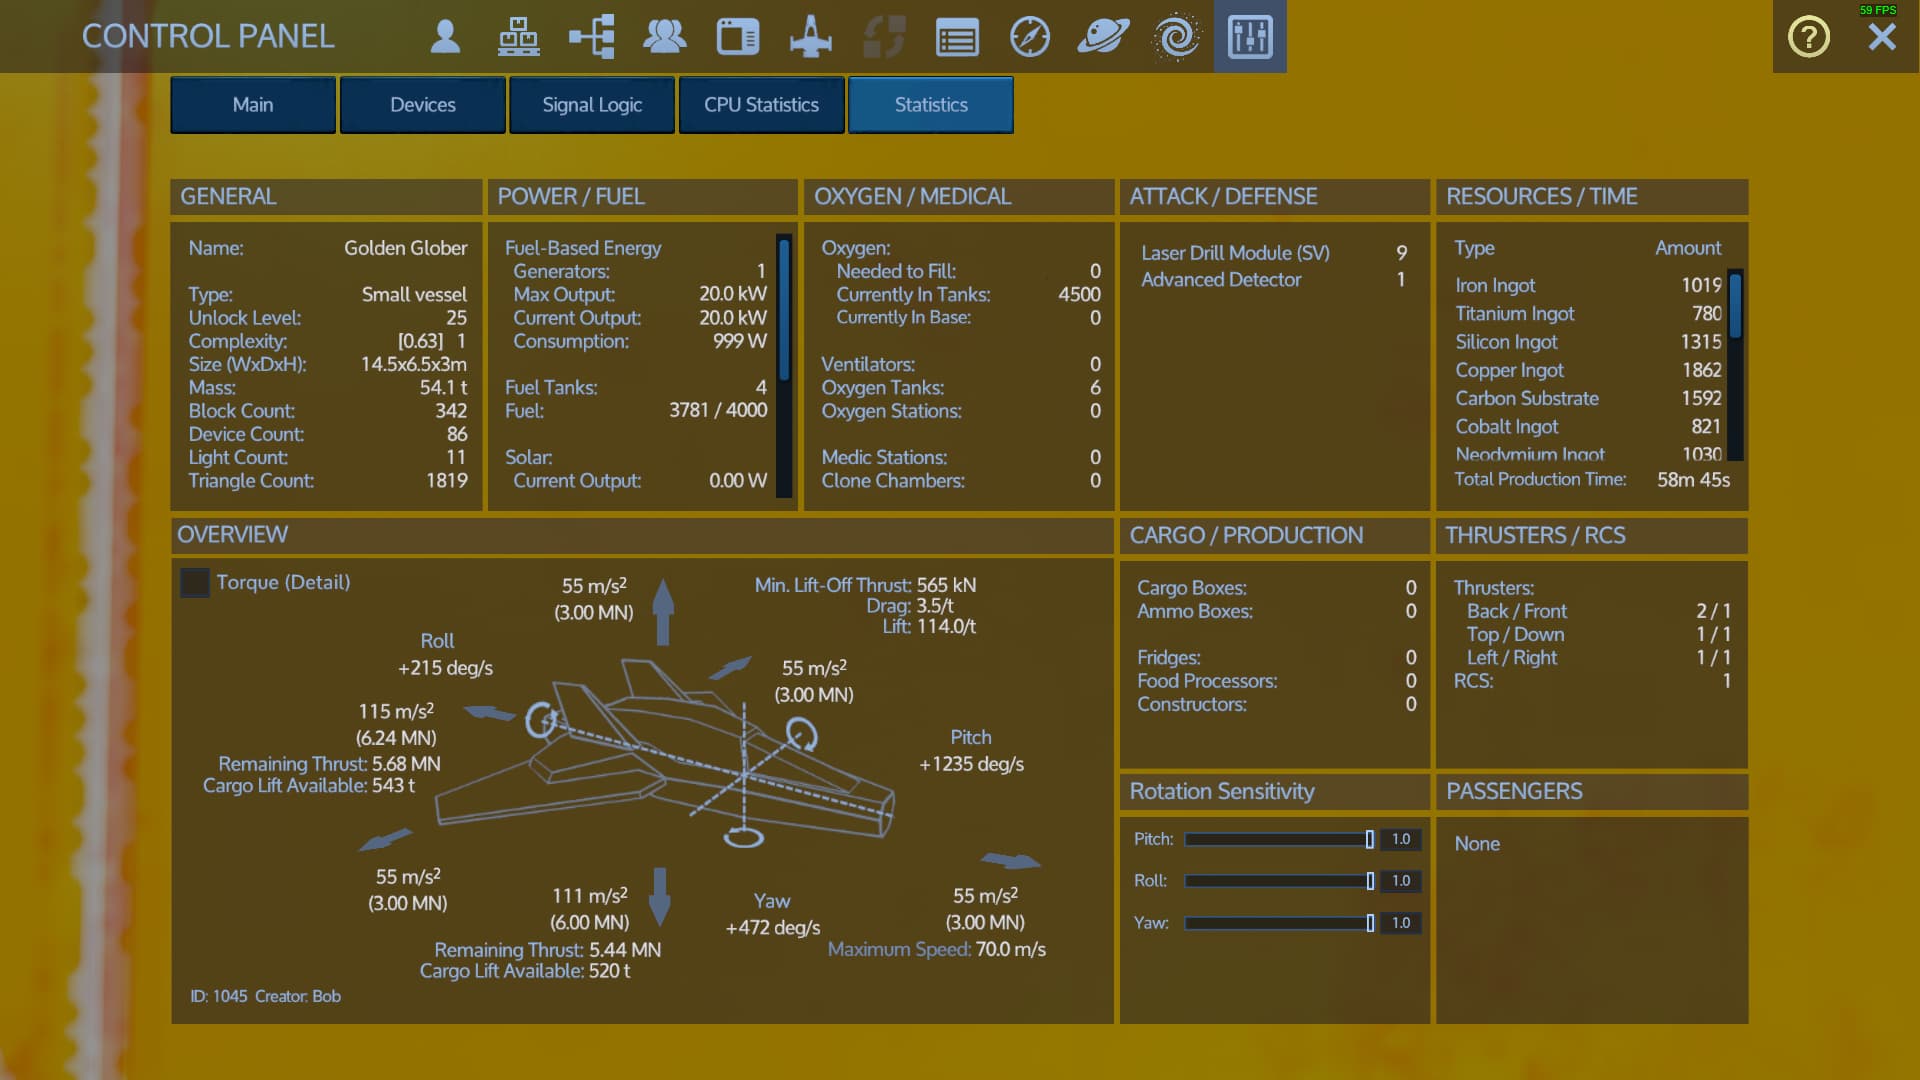
Task: Open the player profile icon
Action: click(445, 37)
